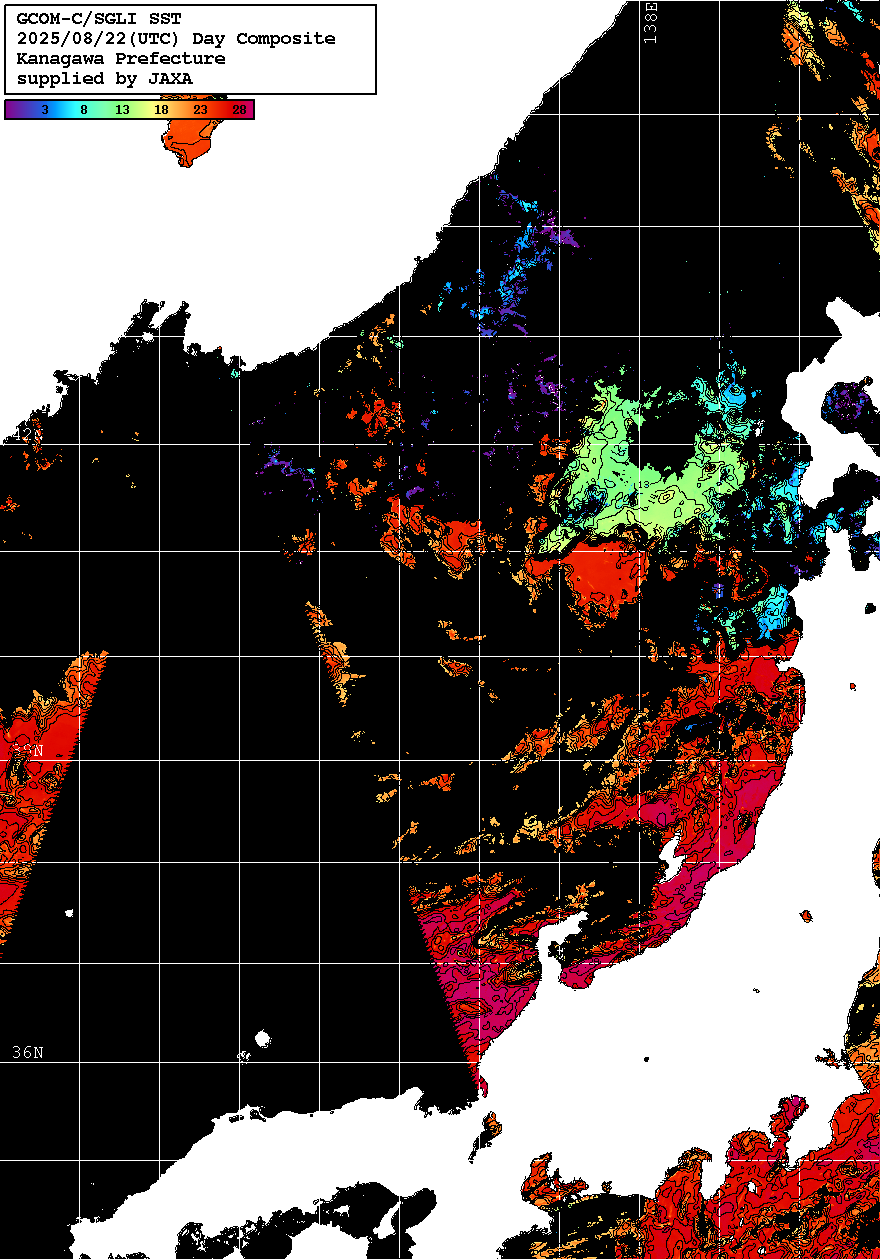The height and width of the screenshot is (1259, 880).
Task: Click the '3' value on the color scale
Action: pyautogui.click(x=44, y=110)
